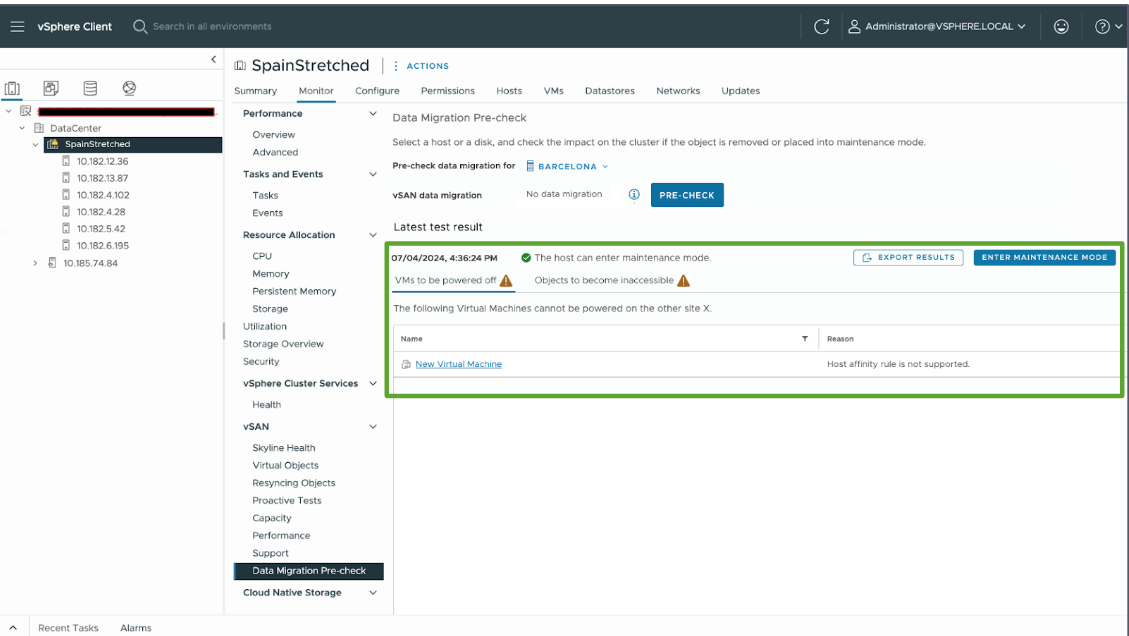This screenshot has height=636, width=1129.
Task: Click ENTER MAINTENANCE MODE button
Action: coord(1045,257)
